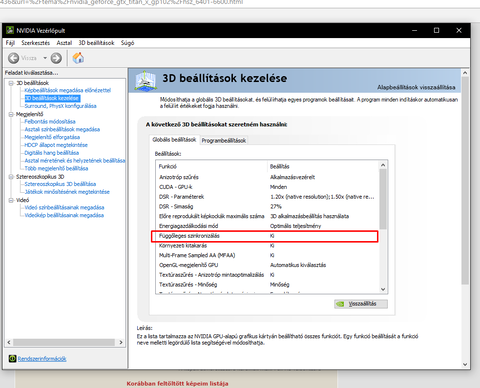This screenshot has width=480, height=388.
Task: Click task tree horizontal scroll-left arrow
Action: [x=9, y=342]
